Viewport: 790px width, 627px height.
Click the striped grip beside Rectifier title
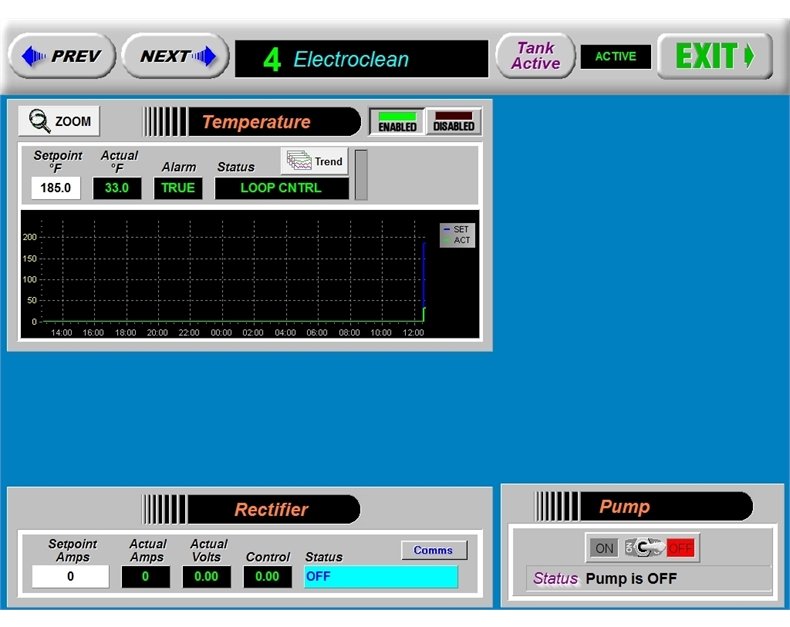pyautogui.click(x=164, y=509)
